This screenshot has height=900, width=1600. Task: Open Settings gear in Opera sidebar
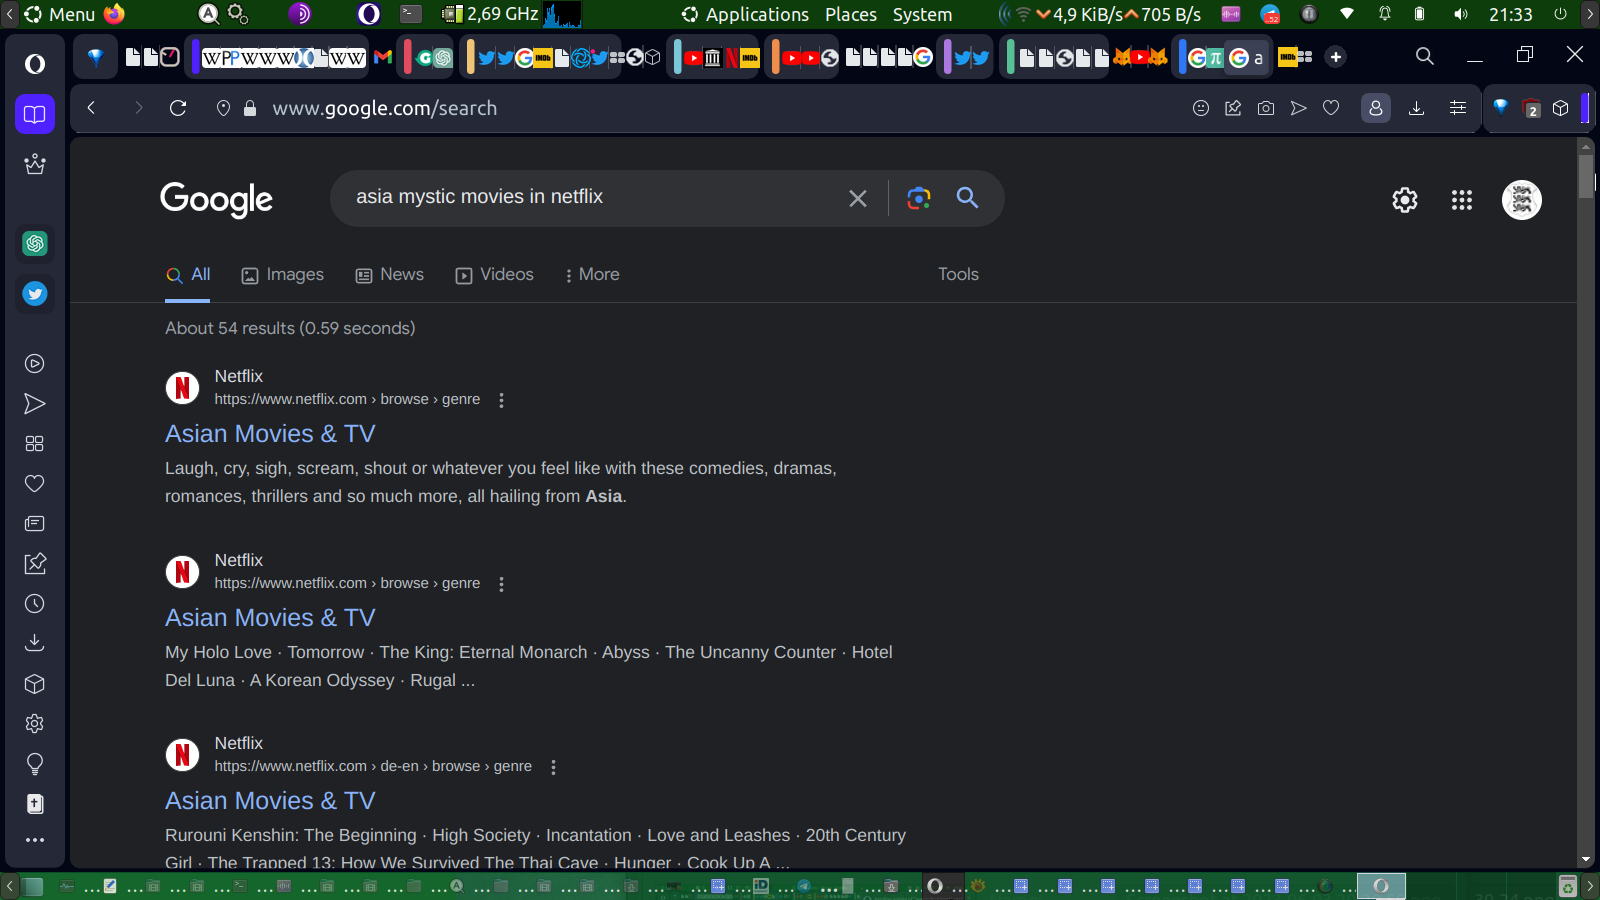(x=35, y=724)
